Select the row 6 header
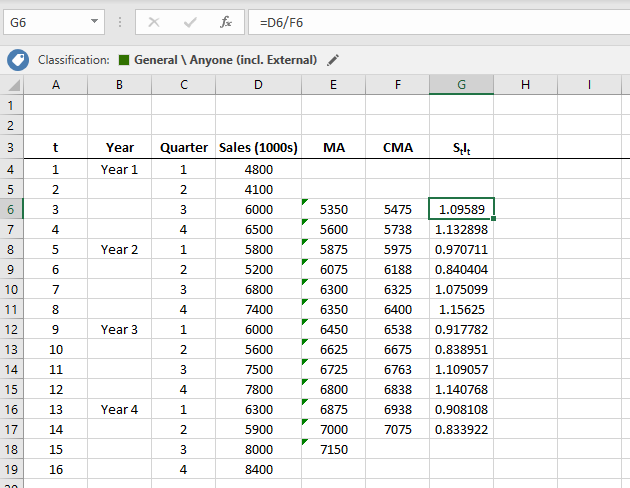 coord(12,209)
